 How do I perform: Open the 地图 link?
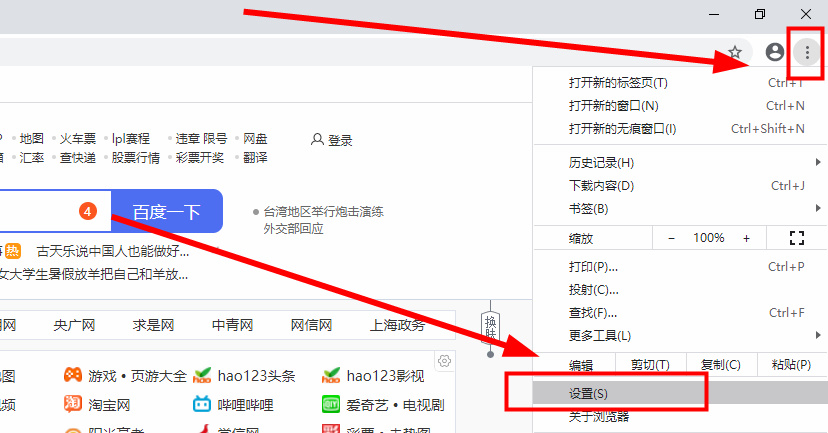32,139
